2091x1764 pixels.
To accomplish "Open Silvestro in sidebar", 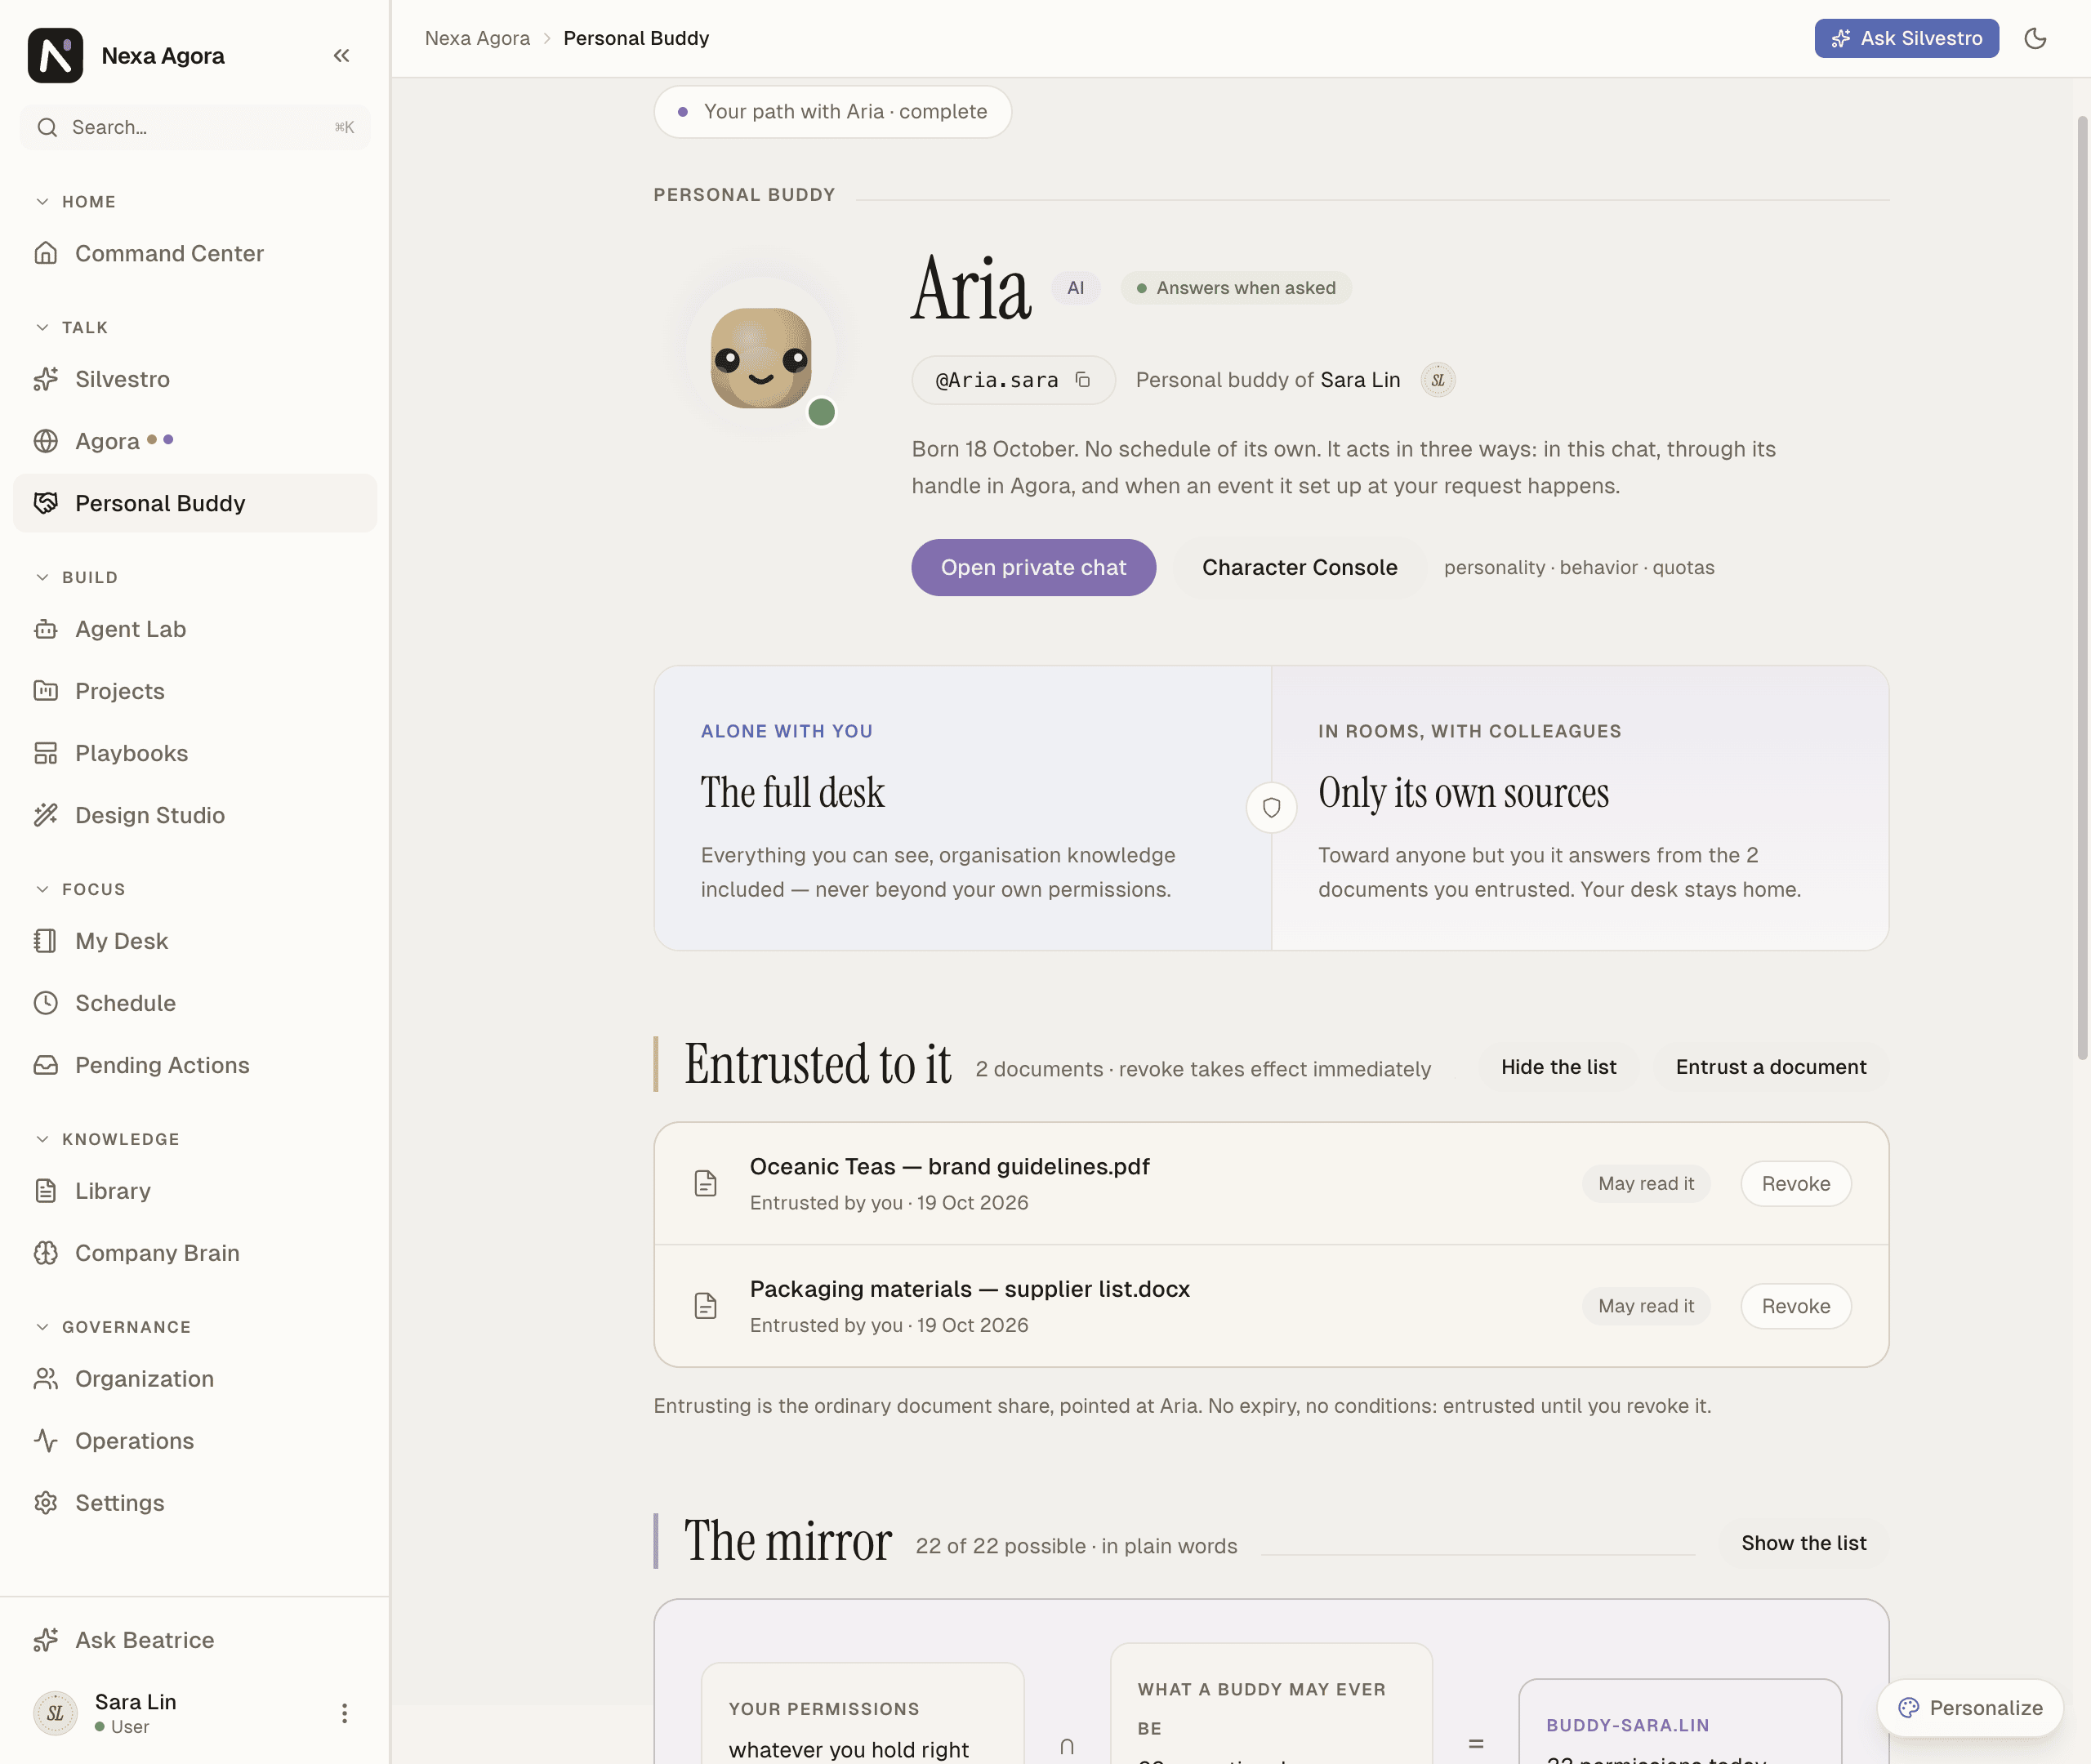I will tap(195, 380).
